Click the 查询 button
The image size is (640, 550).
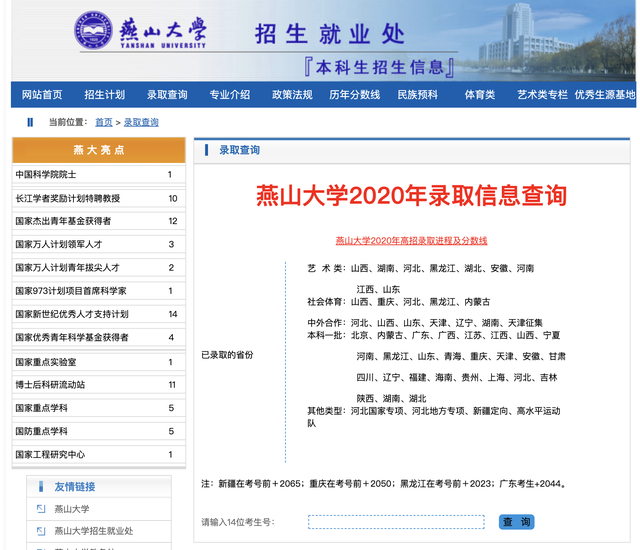click(516, 522)
